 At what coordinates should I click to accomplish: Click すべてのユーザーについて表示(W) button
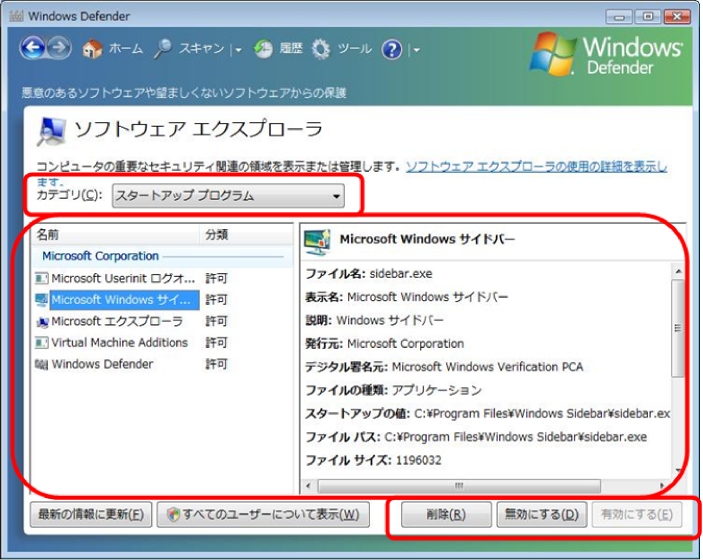[x=263, y=515]
